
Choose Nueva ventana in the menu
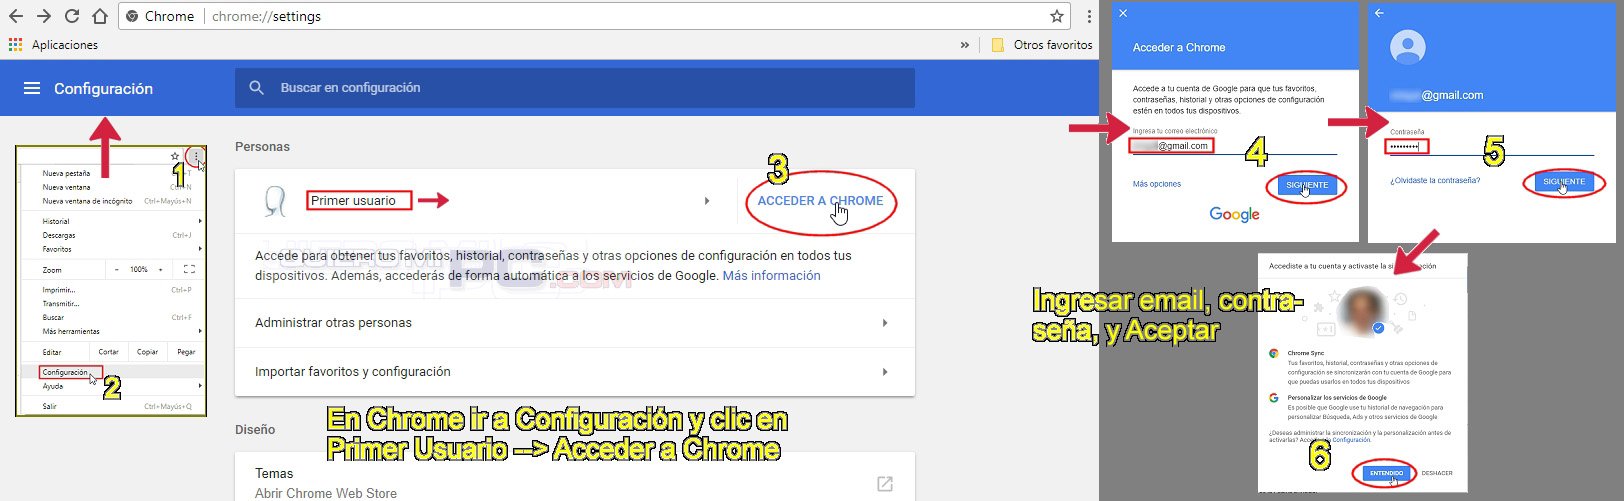point(66,187)
